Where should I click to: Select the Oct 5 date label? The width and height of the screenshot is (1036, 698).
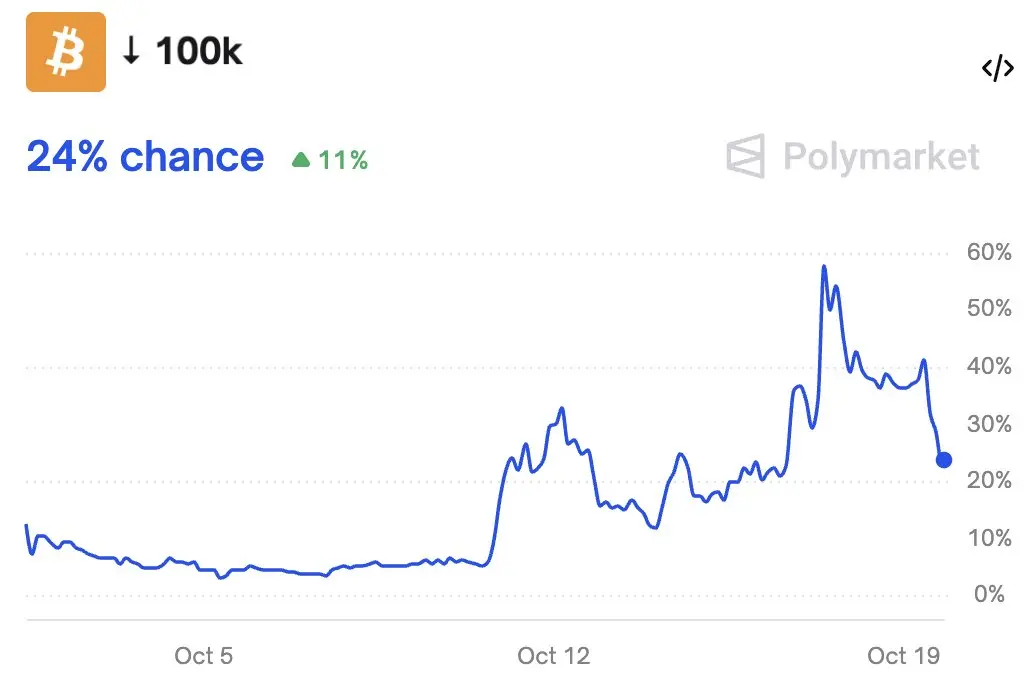204,656
